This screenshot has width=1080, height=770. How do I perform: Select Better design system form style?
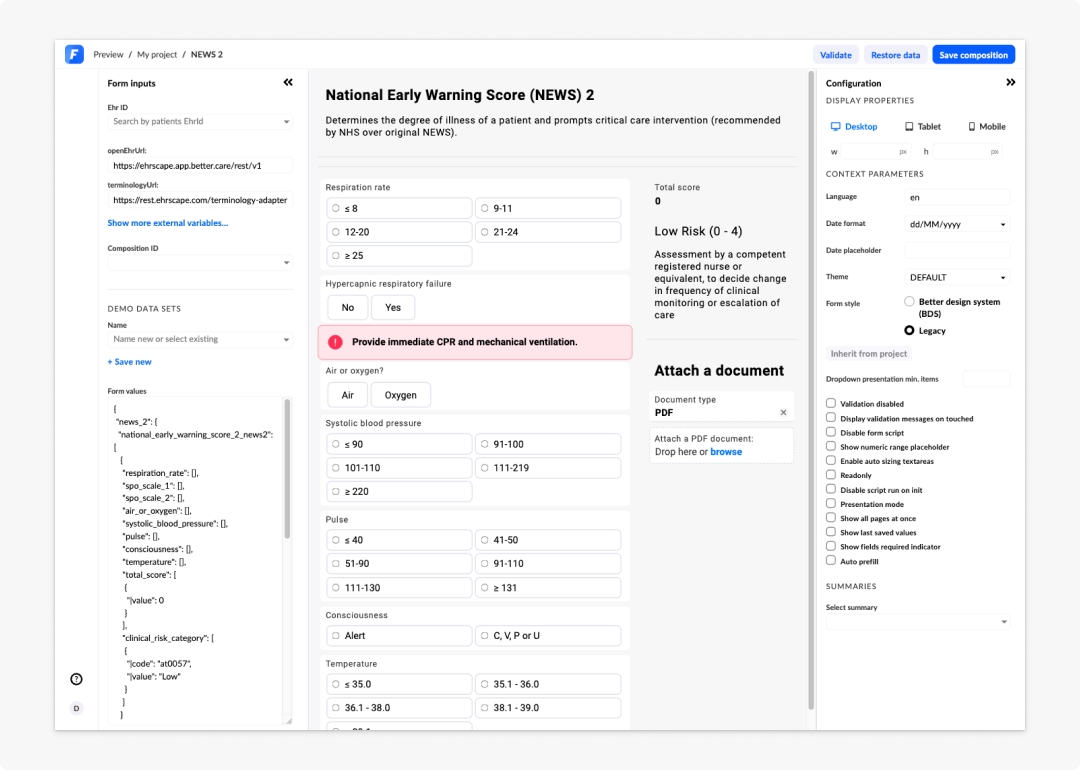click(909, 302)
